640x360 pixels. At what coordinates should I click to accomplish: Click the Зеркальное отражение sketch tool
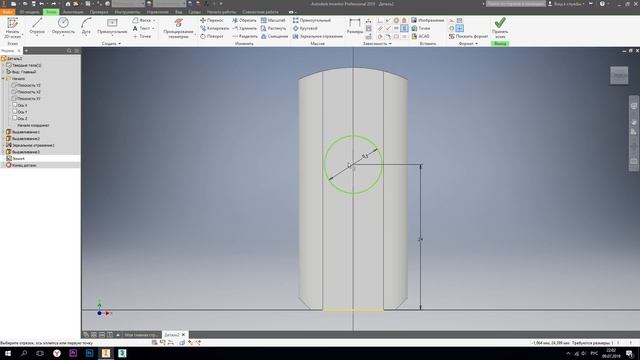(x=318, y=36)
